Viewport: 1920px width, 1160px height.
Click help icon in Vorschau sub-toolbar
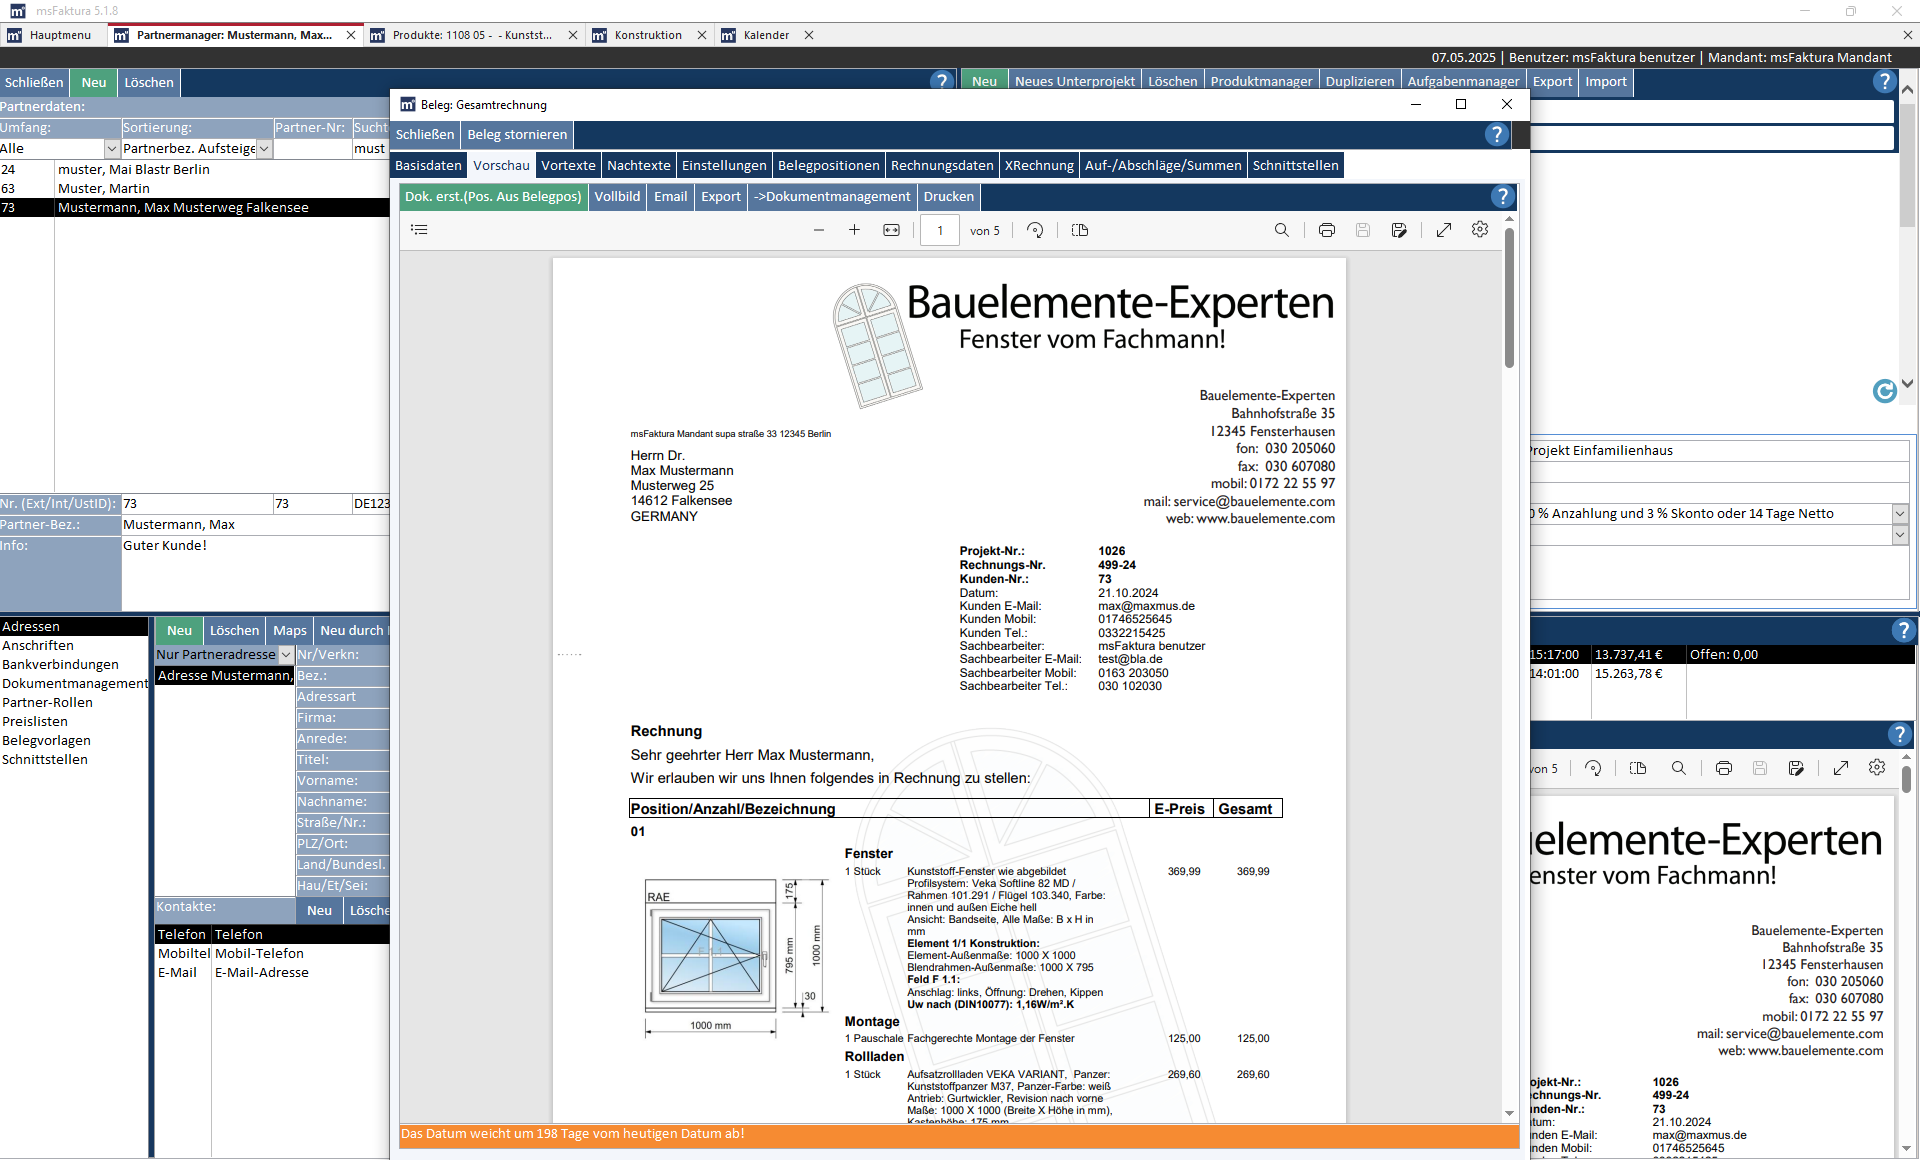[1502, 196]
